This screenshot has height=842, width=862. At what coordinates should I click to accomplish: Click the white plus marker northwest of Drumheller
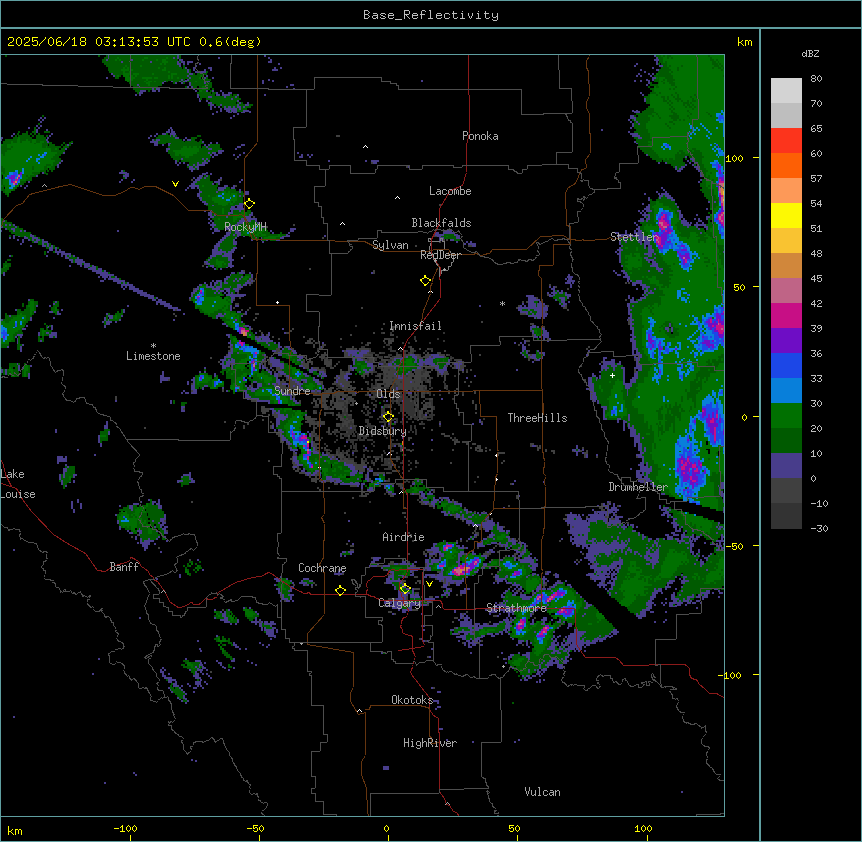pyautogui.click(x=612, y=375)
